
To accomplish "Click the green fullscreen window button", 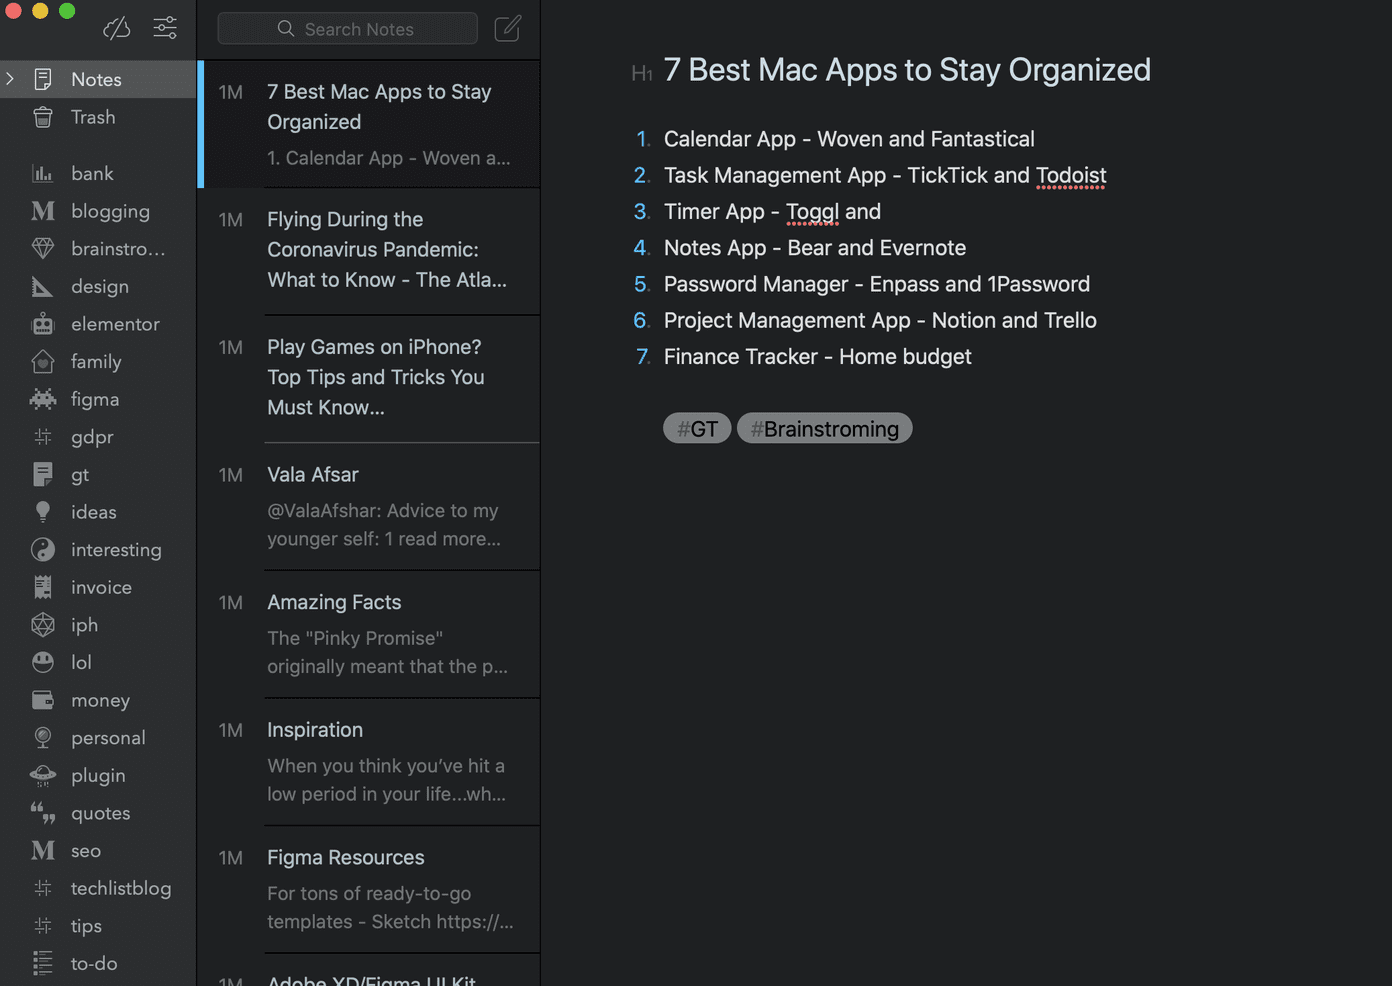I will [67, 10].
